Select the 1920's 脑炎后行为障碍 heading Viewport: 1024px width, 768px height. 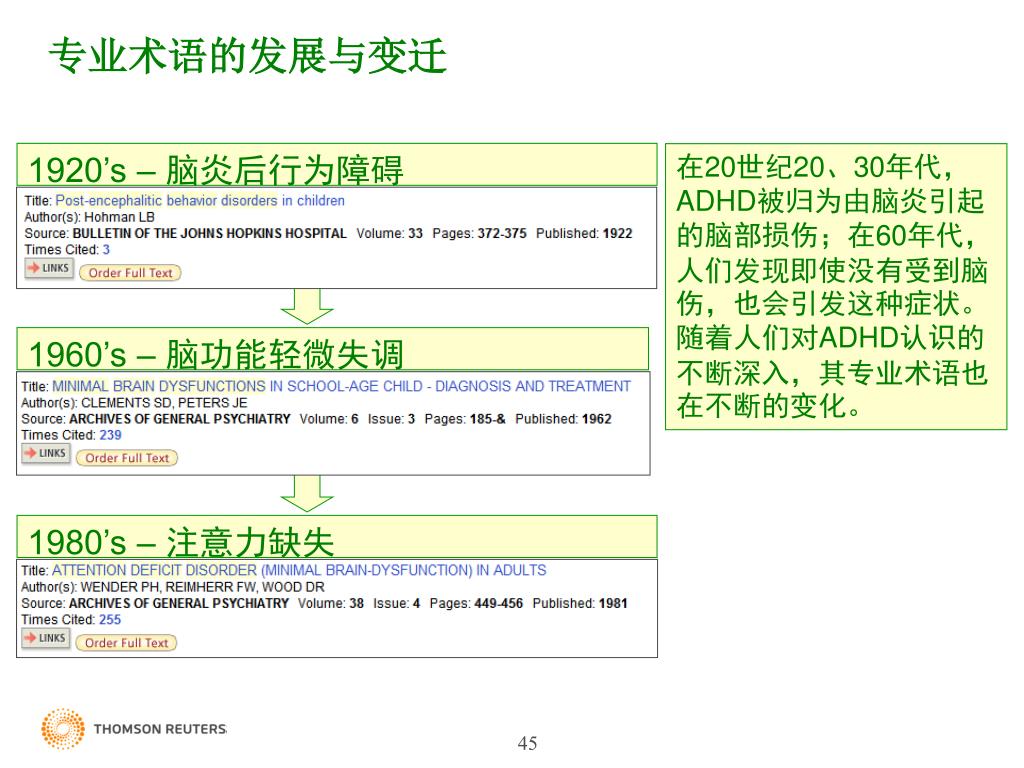(336, 165)
